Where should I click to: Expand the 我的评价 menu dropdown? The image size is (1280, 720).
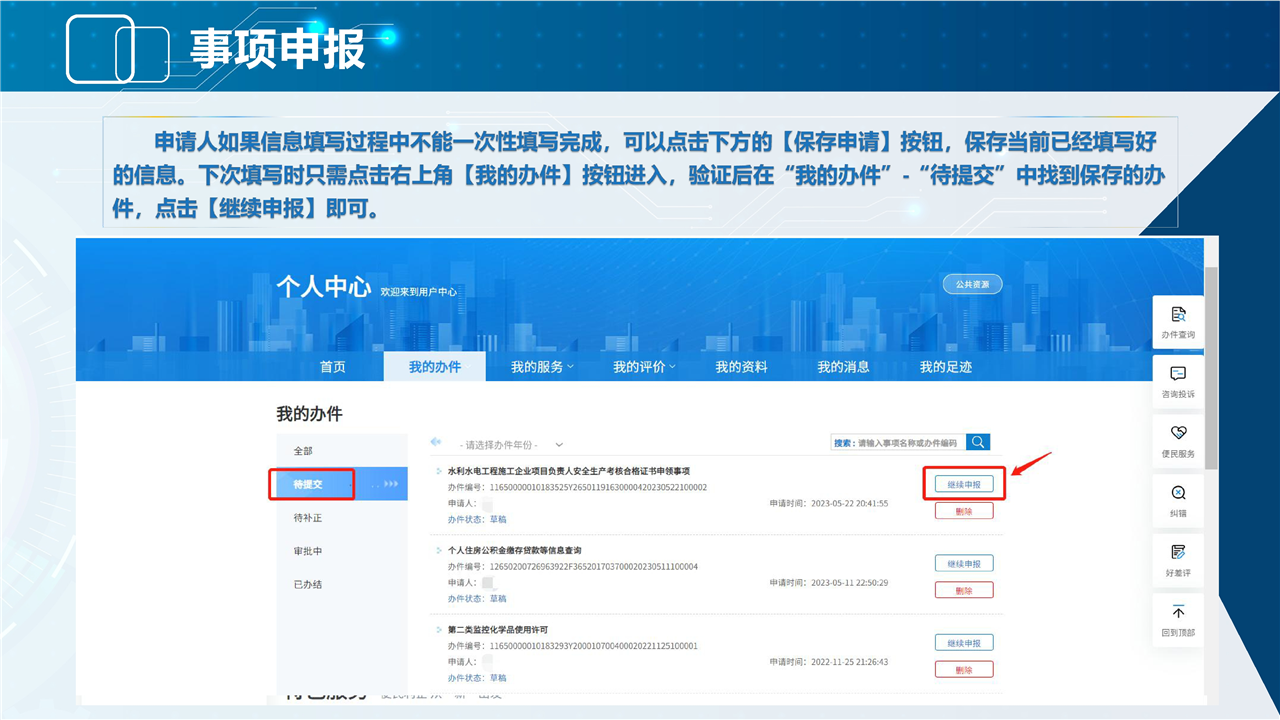(x=644, y=367)
